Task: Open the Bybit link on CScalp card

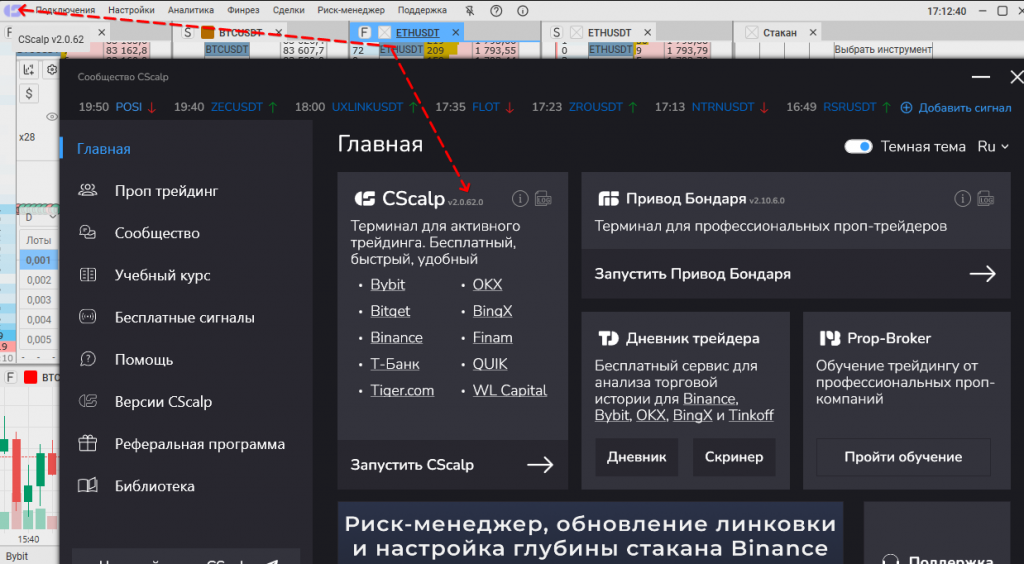Action: [388, 285]
